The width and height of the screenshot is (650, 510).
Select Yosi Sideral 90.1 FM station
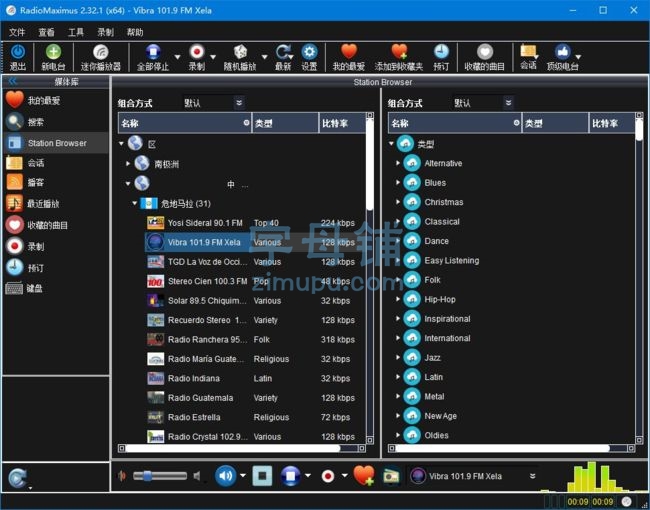click(x=255, y=223)
